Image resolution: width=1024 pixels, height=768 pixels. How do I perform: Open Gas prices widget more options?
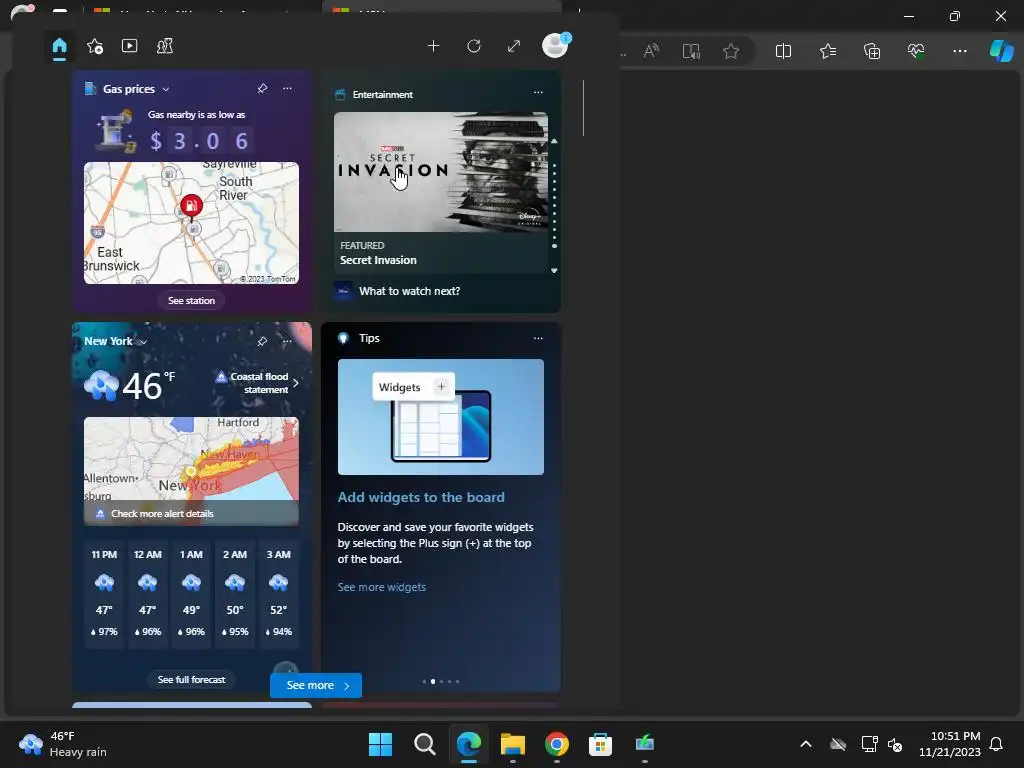click(x=287, y=88)
